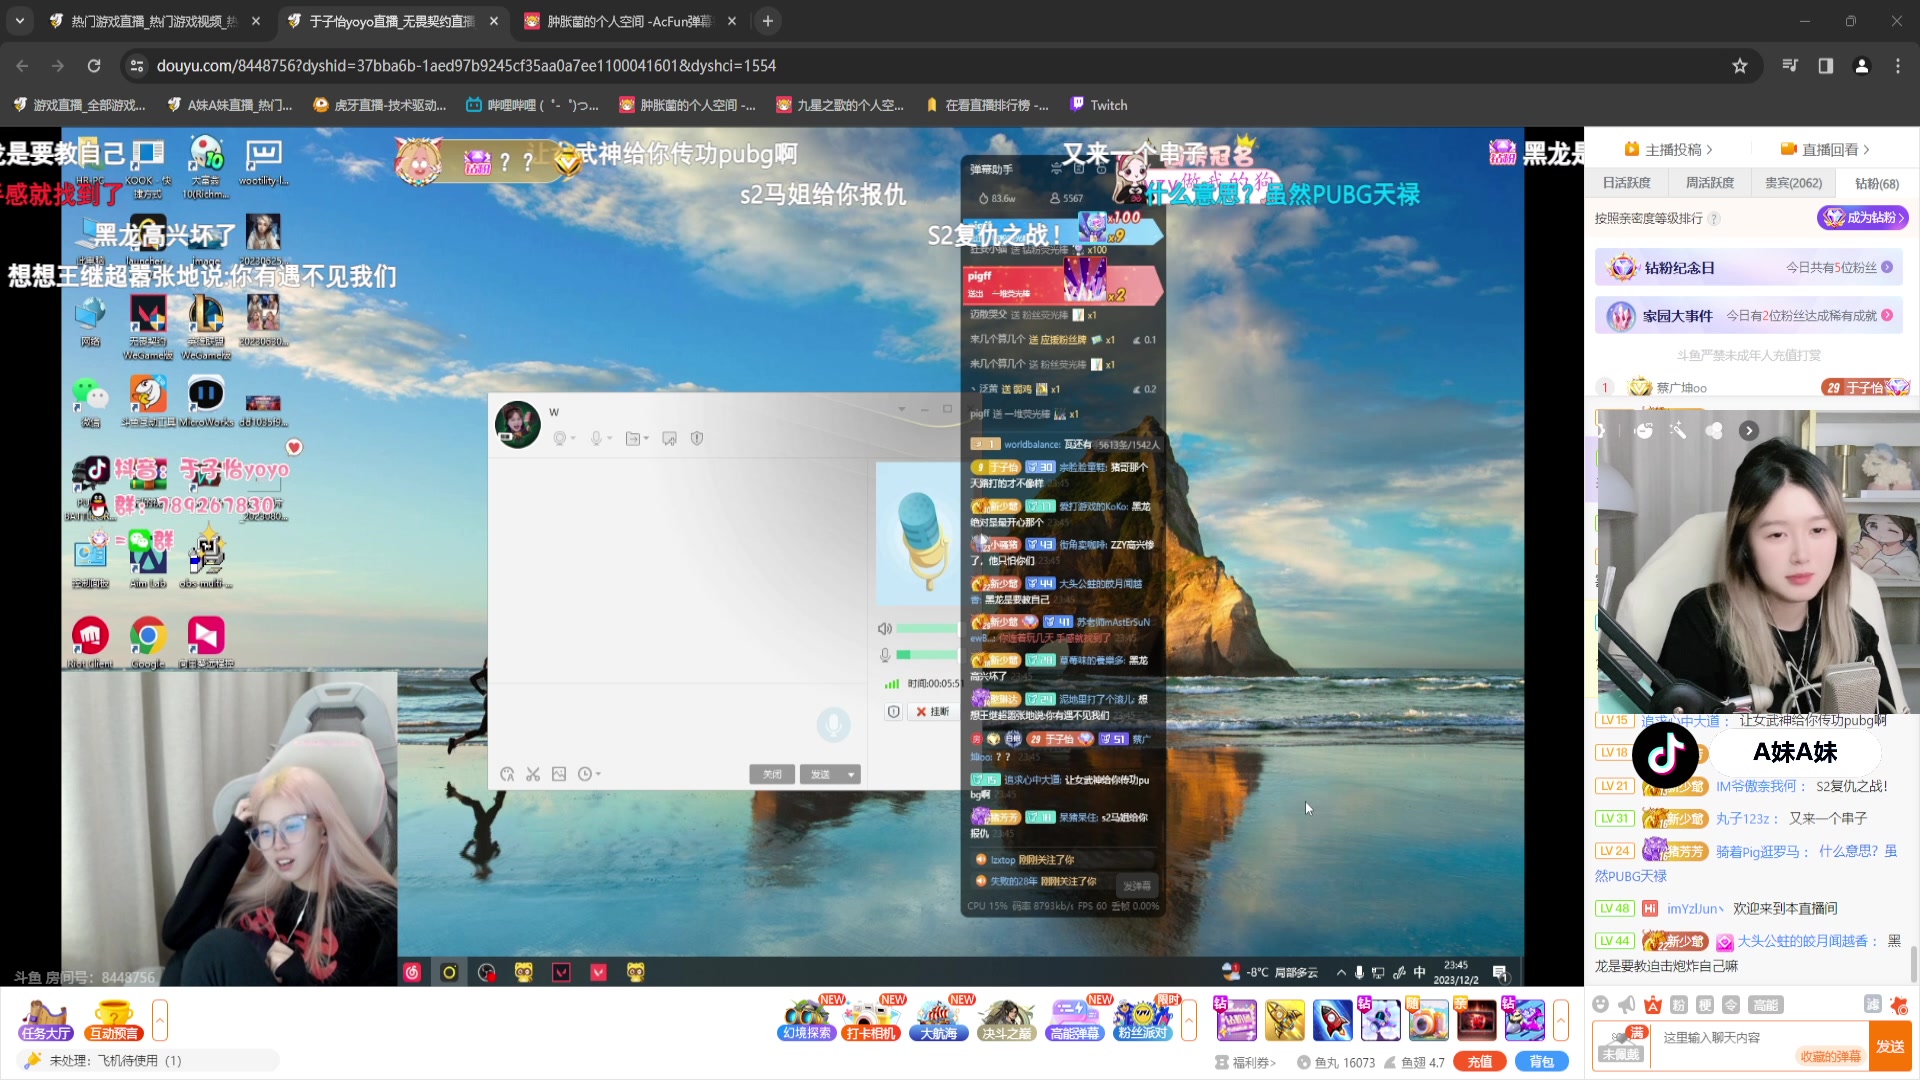Open Chrome side panel icon
The image size is (1920, 1080).
click(x=1826, y=66)
